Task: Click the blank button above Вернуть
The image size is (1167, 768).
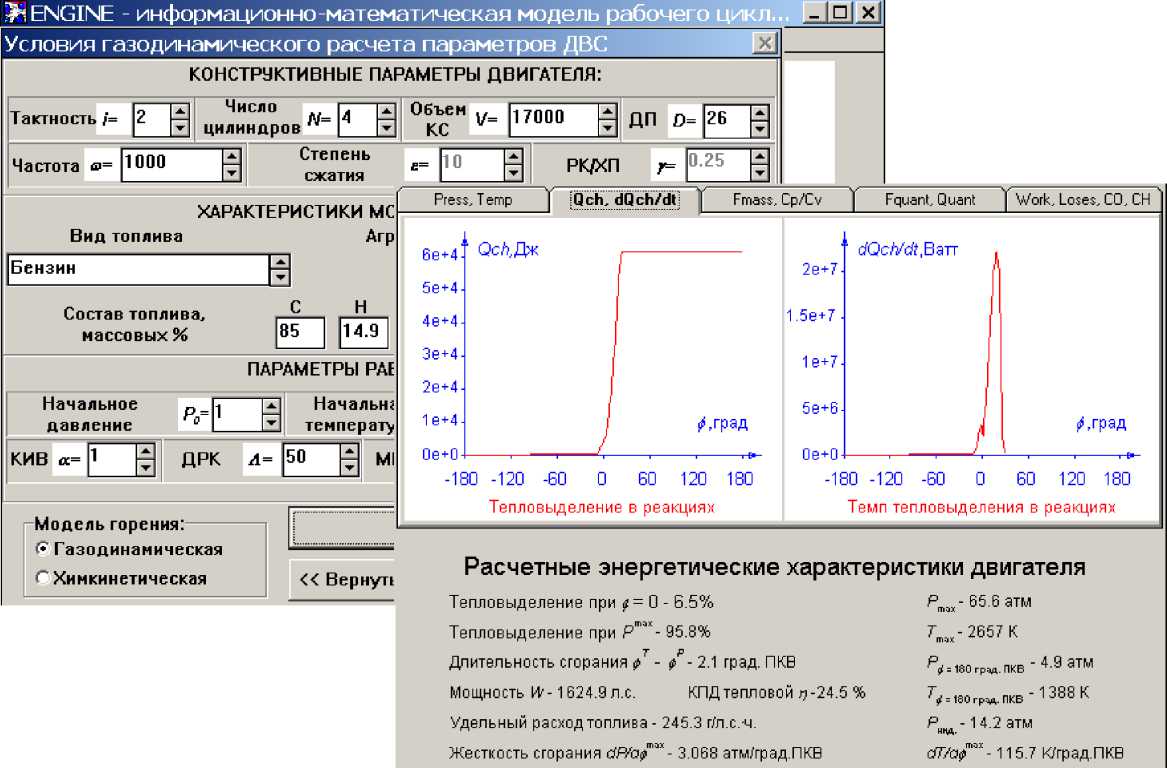Action: [342, 528]
